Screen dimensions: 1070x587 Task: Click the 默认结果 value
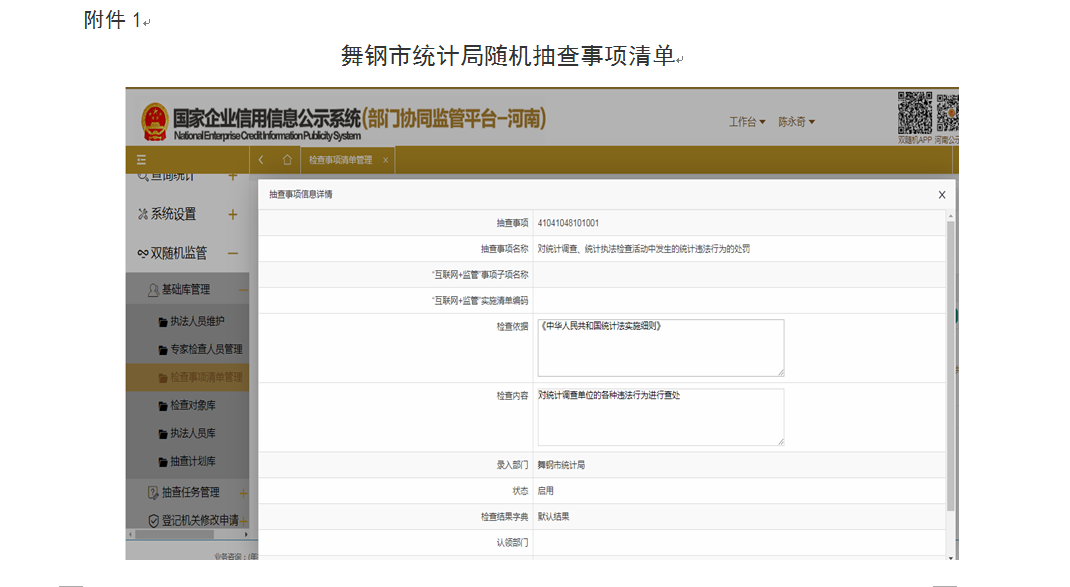553,517
